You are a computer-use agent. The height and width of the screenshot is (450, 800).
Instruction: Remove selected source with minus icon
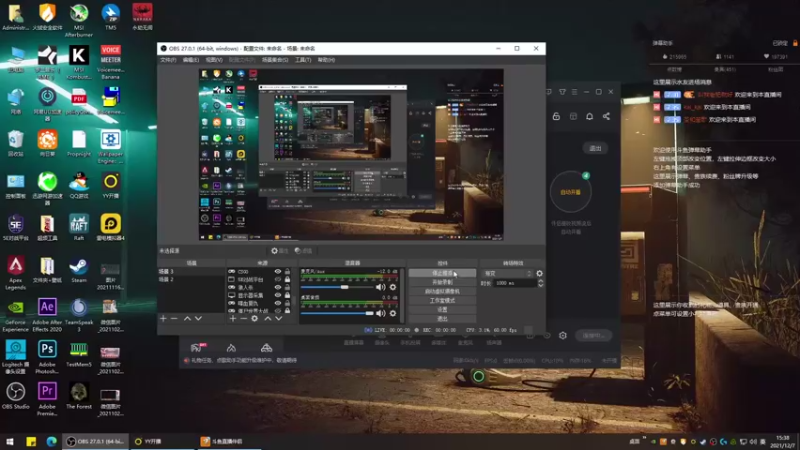(243, 318)
